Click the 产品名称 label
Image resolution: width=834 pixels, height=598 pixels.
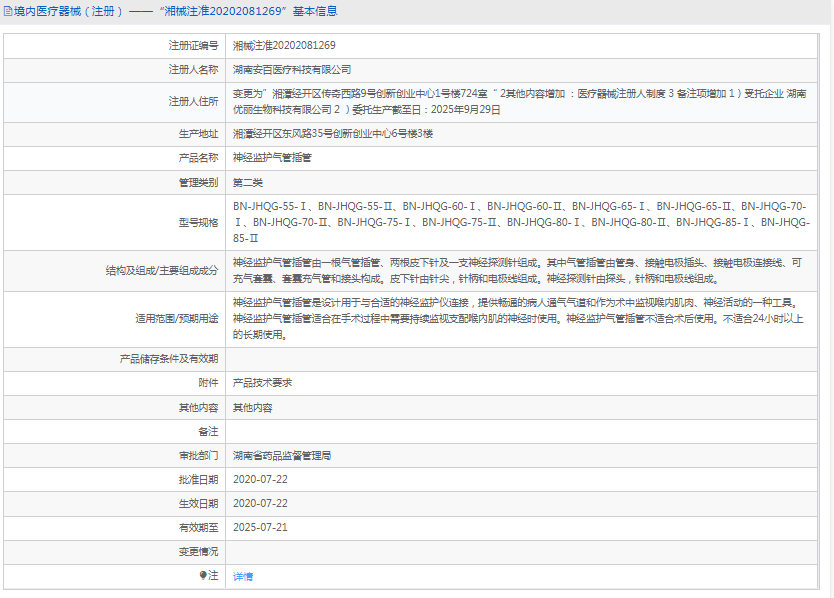pyautogui.click(x=198, y=158)
